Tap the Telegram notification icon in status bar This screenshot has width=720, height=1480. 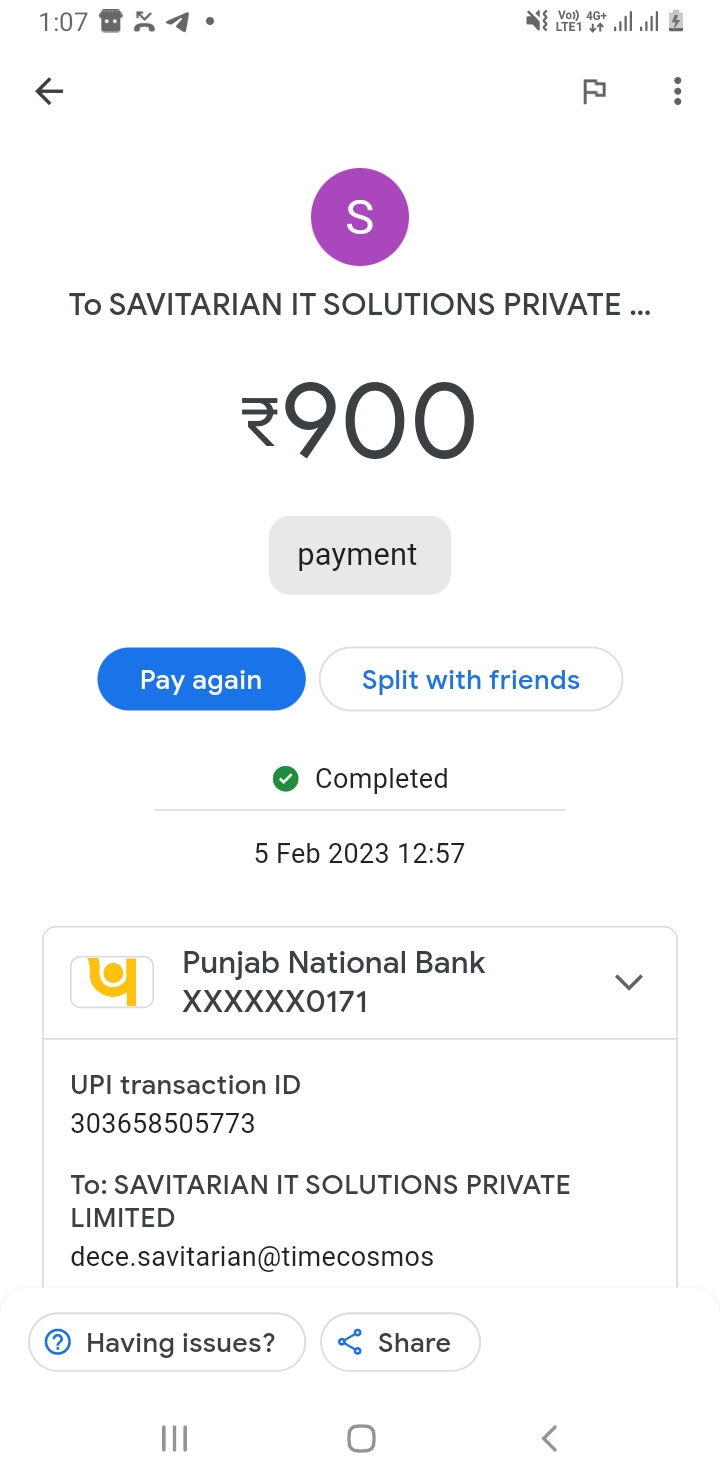tap(178, 21)
